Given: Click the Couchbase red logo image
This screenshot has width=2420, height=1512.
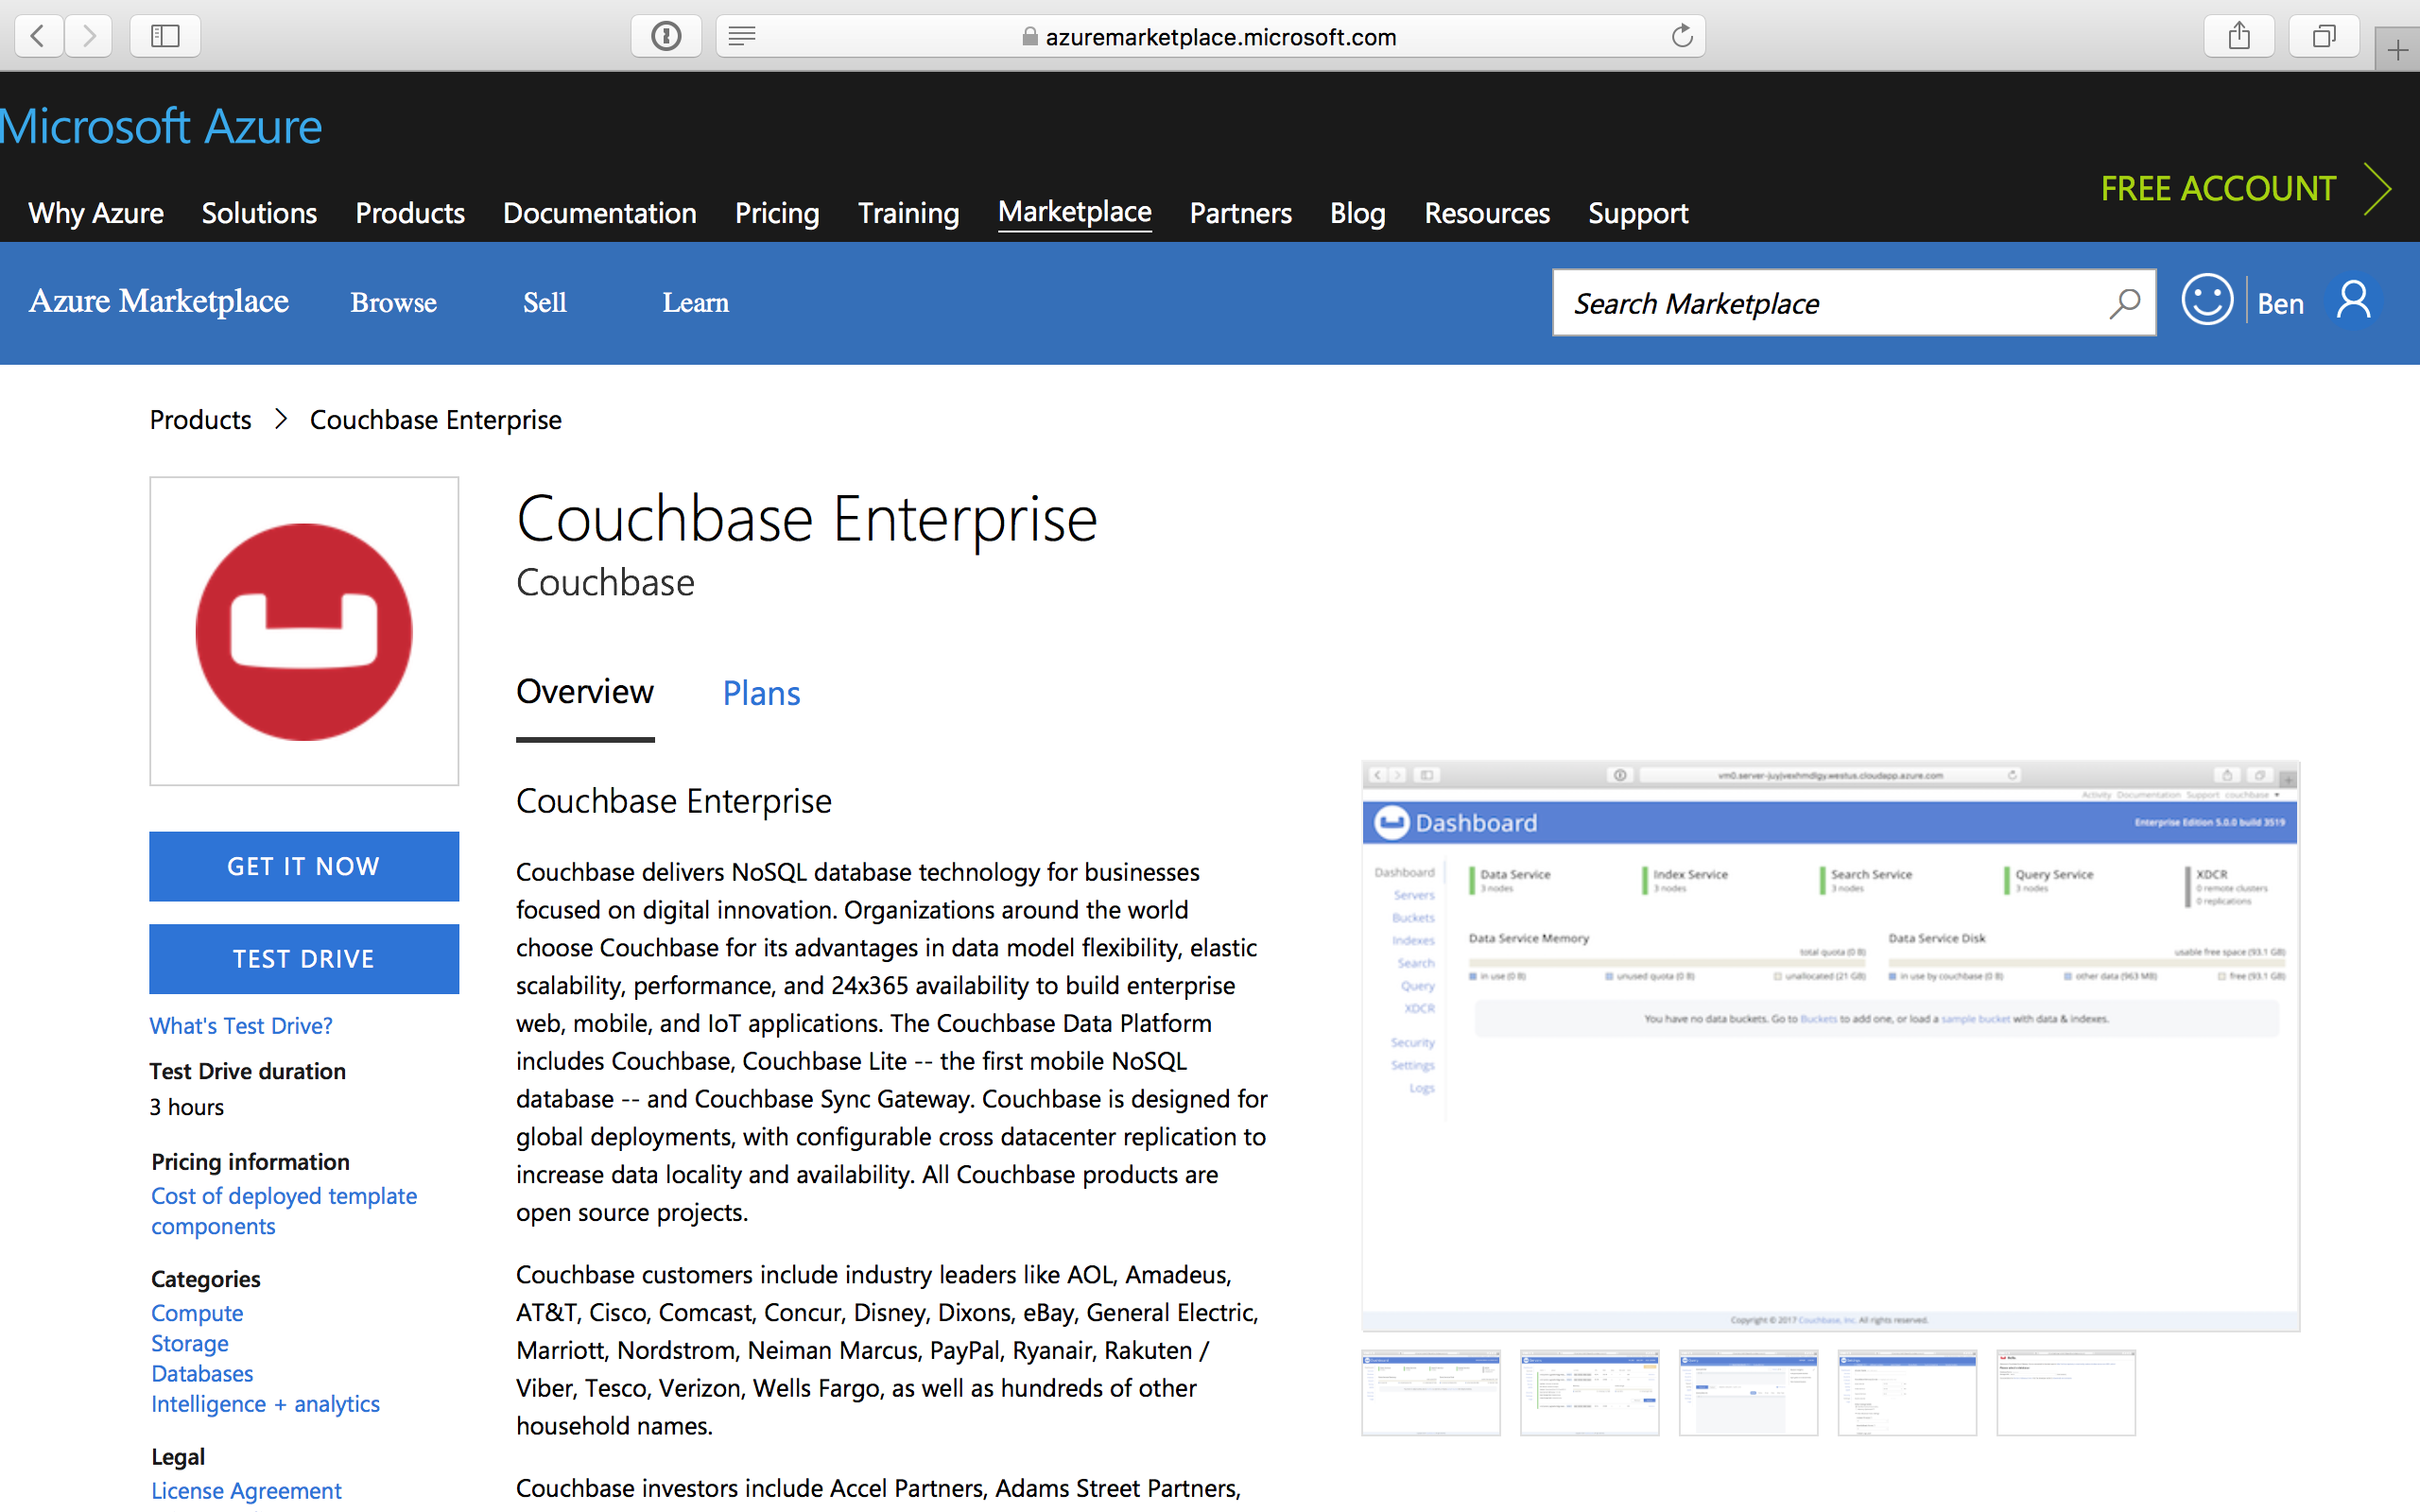Looking at the screenshot, I should tap(303, 630).
